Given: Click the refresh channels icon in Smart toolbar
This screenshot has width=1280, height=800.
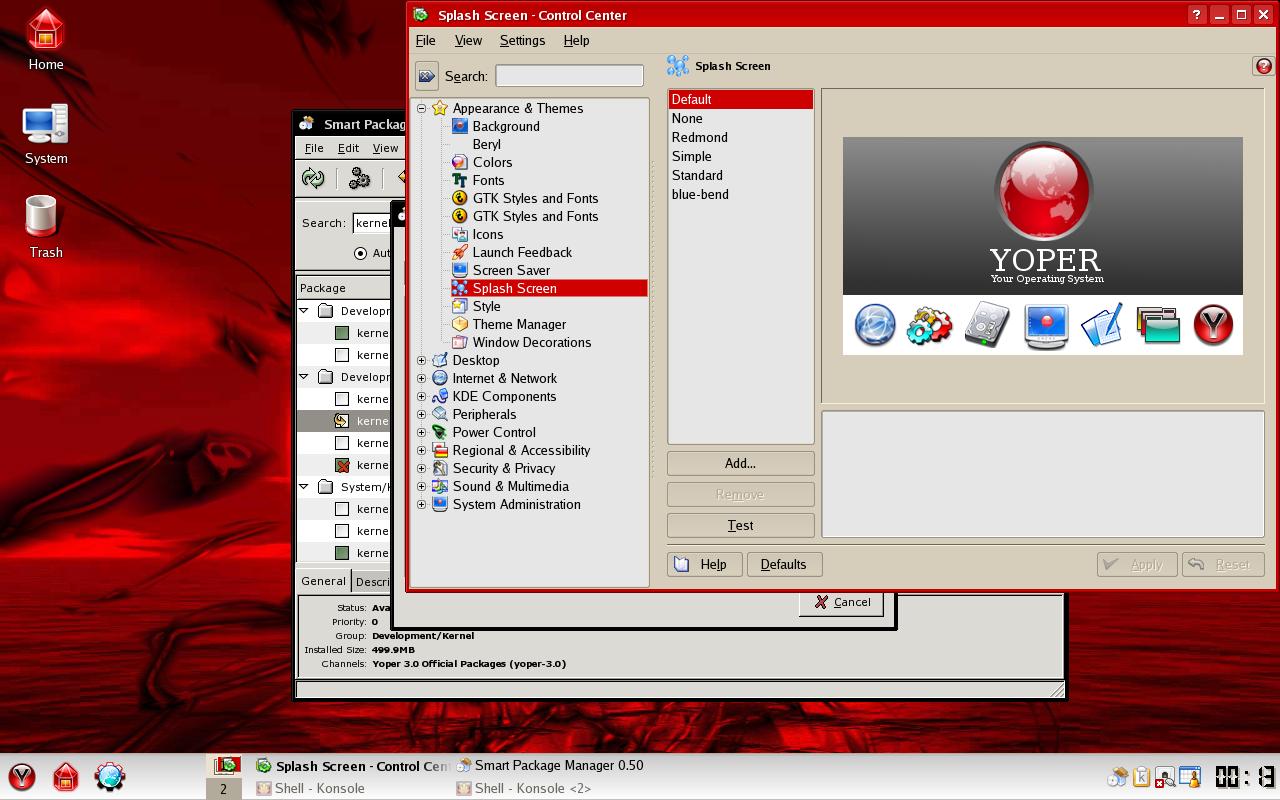Looking at the screenshot, I should (314, 178).
